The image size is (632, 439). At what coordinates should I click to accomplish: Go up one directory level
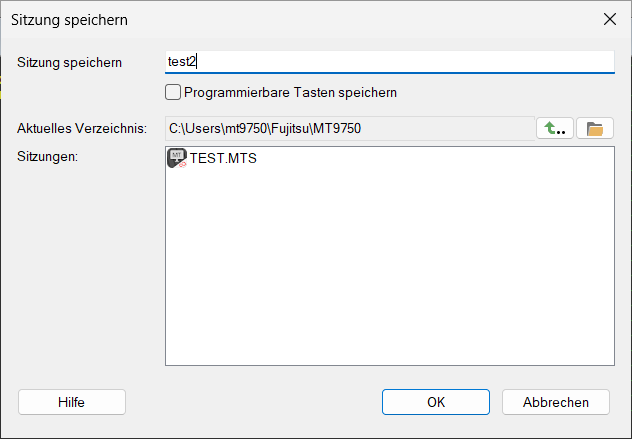(555, 128)
